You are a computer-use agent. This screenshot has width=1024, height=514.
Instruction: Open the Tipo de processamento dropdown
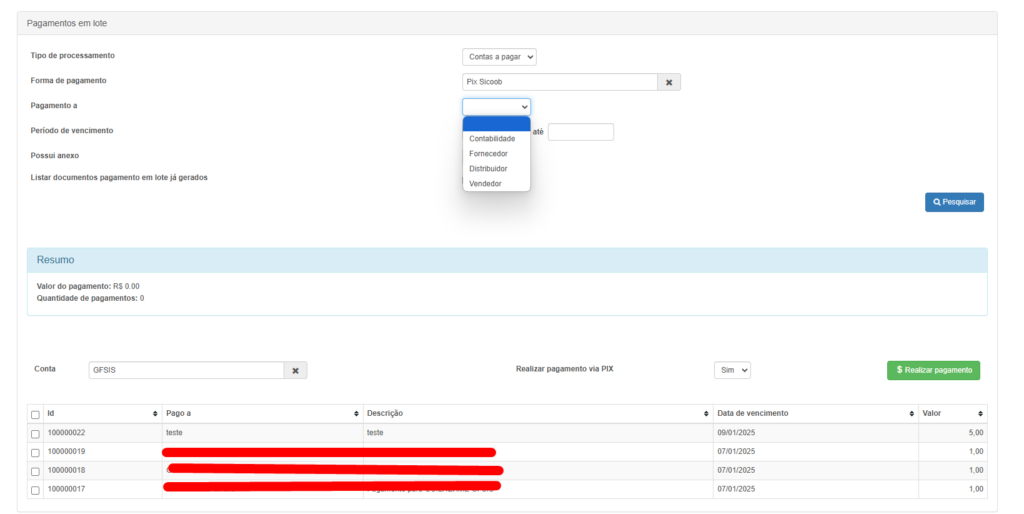499,57
